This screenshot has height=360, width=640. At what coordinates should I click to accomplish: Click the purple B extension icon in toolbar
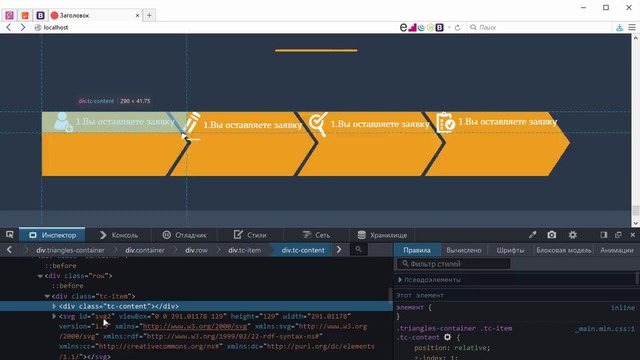coord(440,27)
